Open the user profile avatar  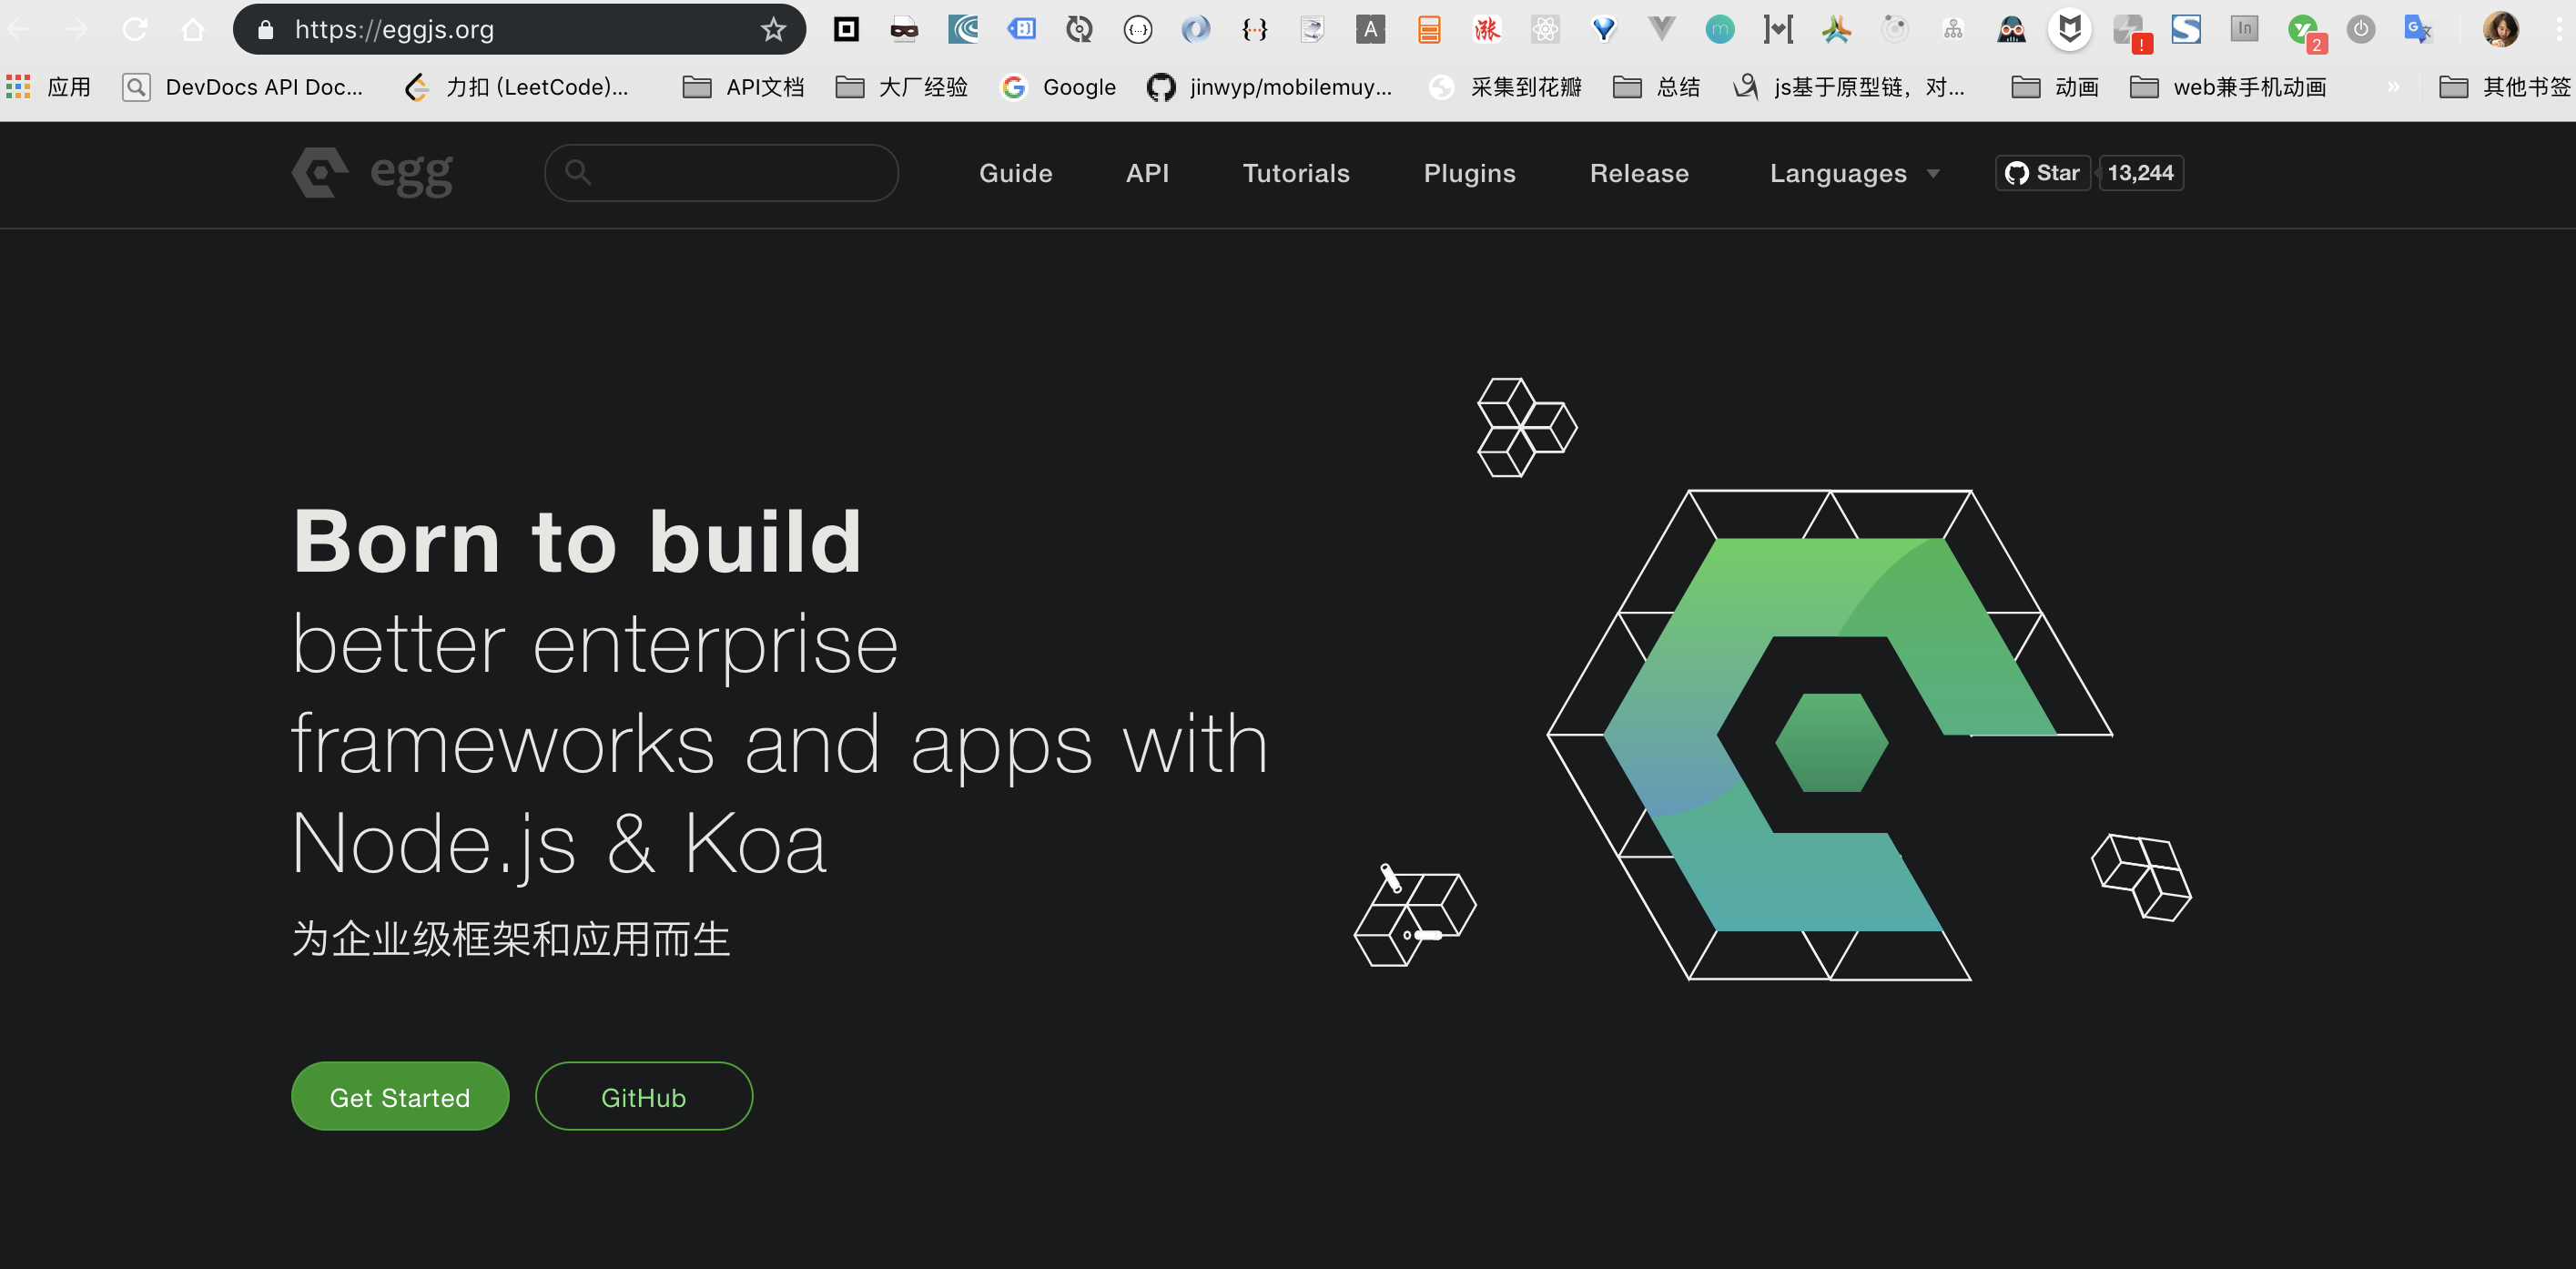point(2500,30)
